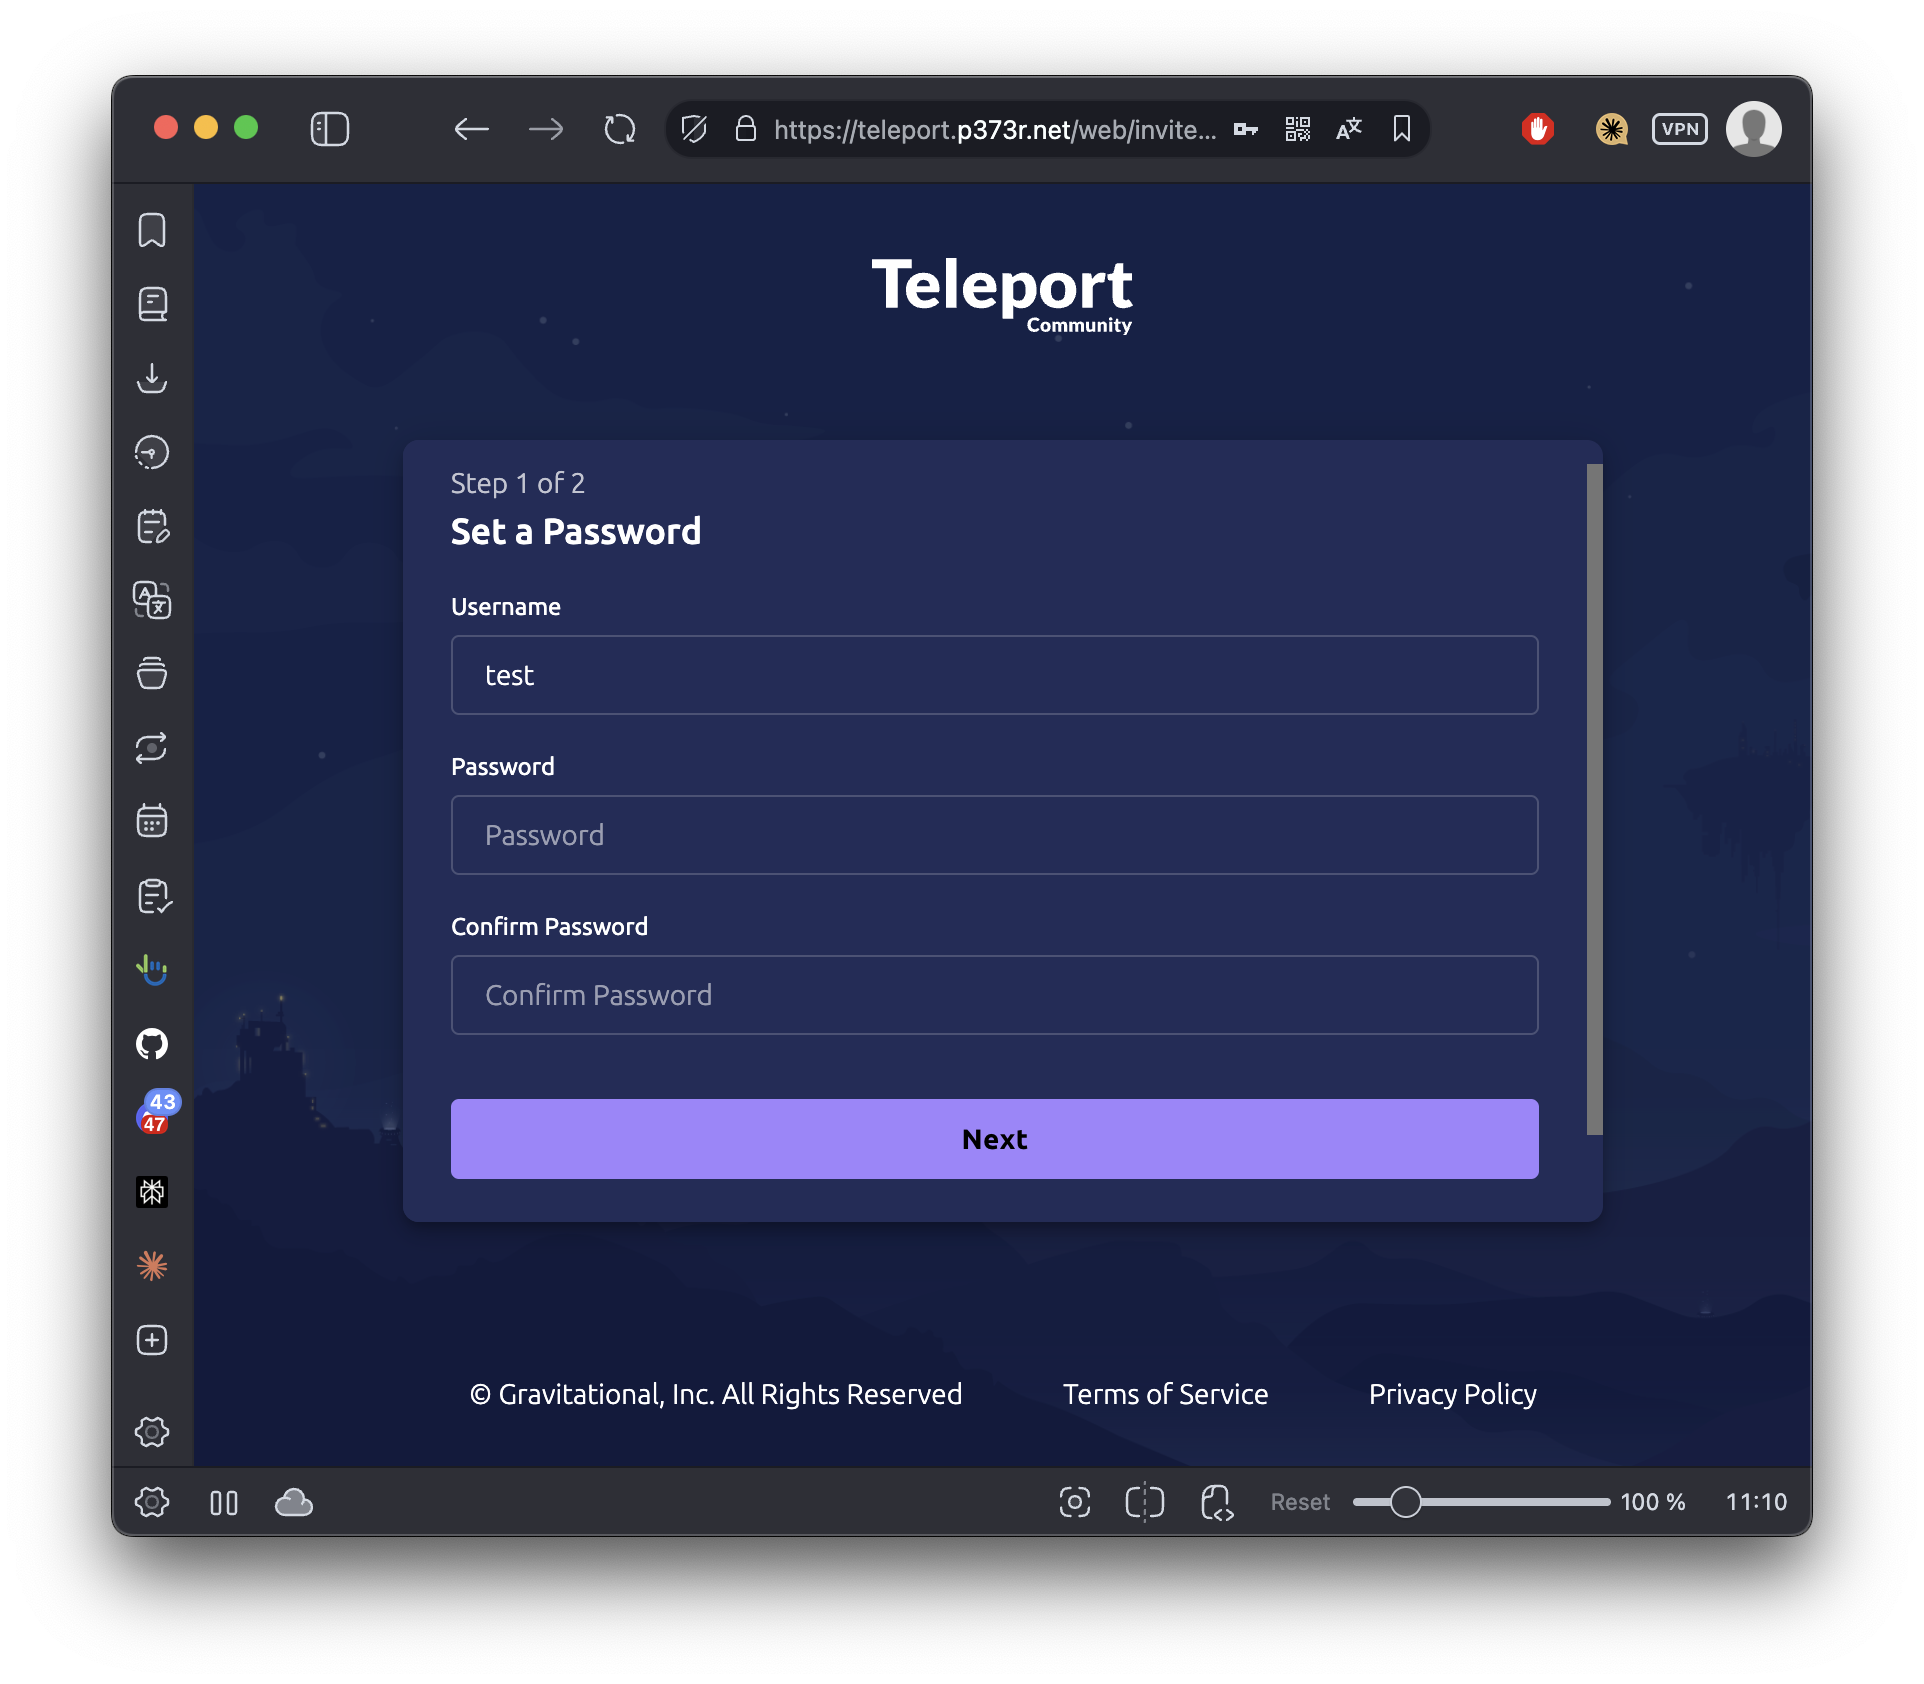Image resolution: width=1924 pixels, height=1684 pixels.
Task: Open the GitHub web panel
Action: pyautogui.click(x=152, y=1044)
